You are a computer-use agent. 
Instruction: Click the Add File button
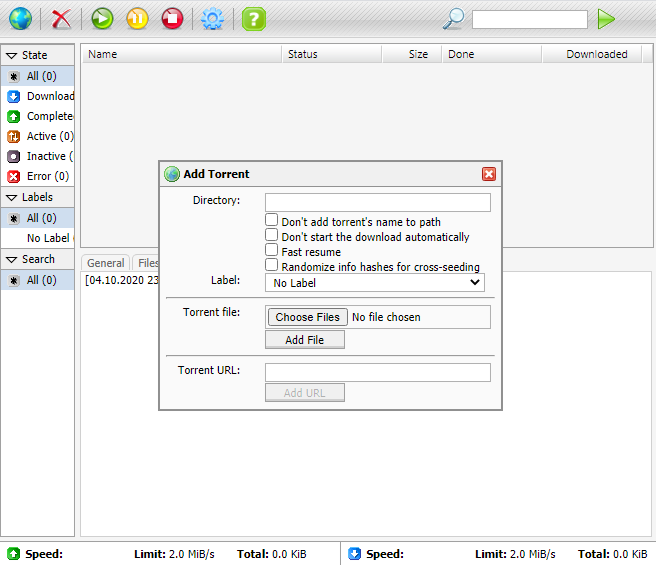point(304,340)
